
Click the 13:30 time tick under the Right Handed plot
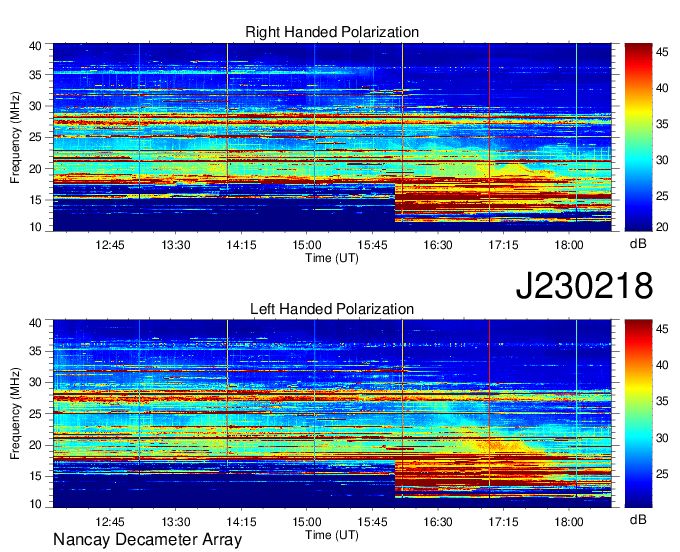(x=176, y=245)
